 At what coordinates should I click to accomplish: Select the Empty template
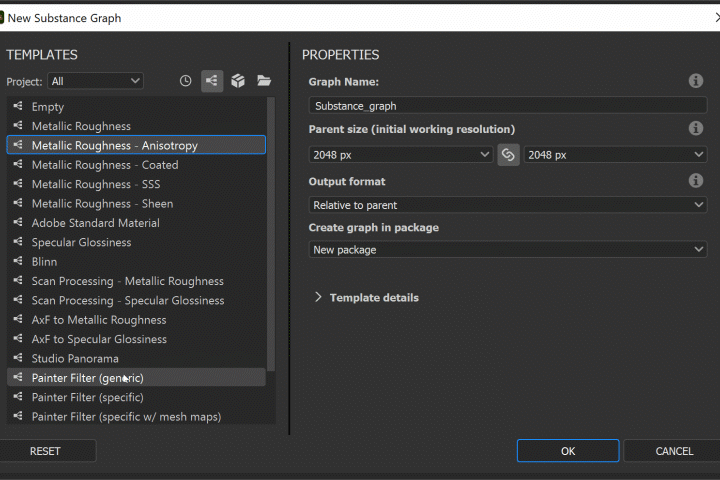point(136,107)
